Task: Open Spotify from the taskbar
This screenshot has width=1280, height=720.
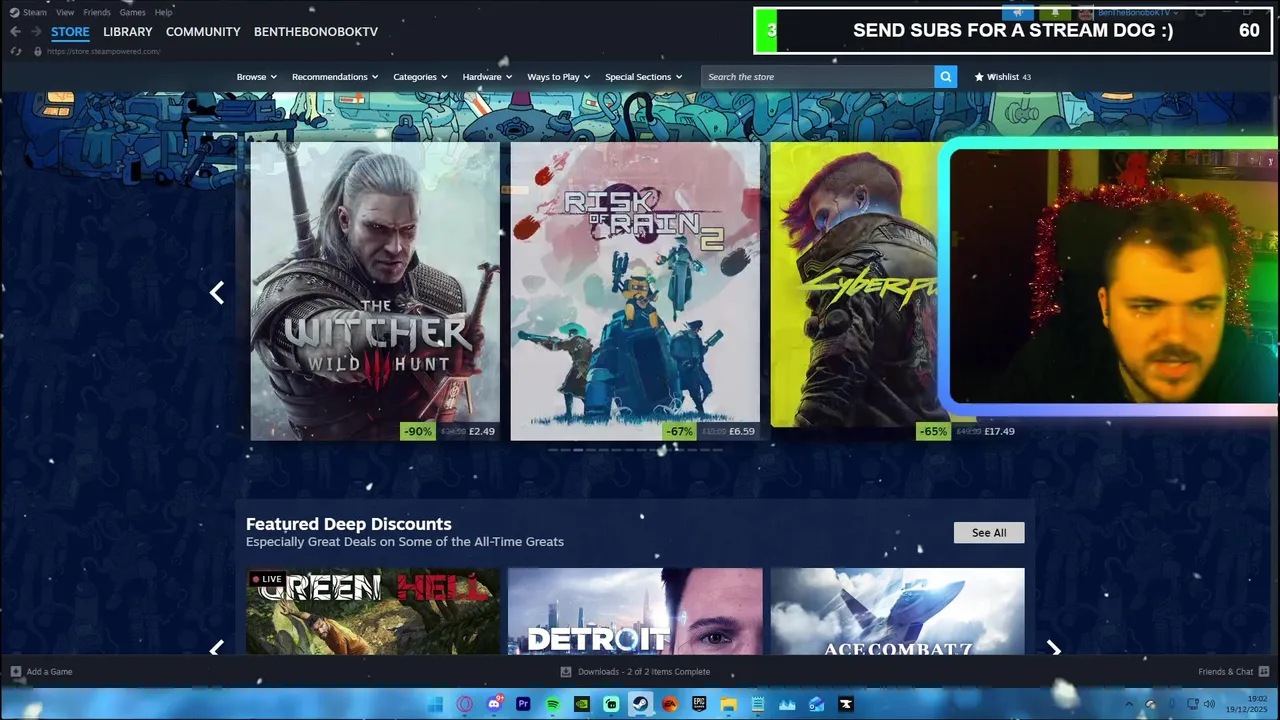Action: (553, 704)
